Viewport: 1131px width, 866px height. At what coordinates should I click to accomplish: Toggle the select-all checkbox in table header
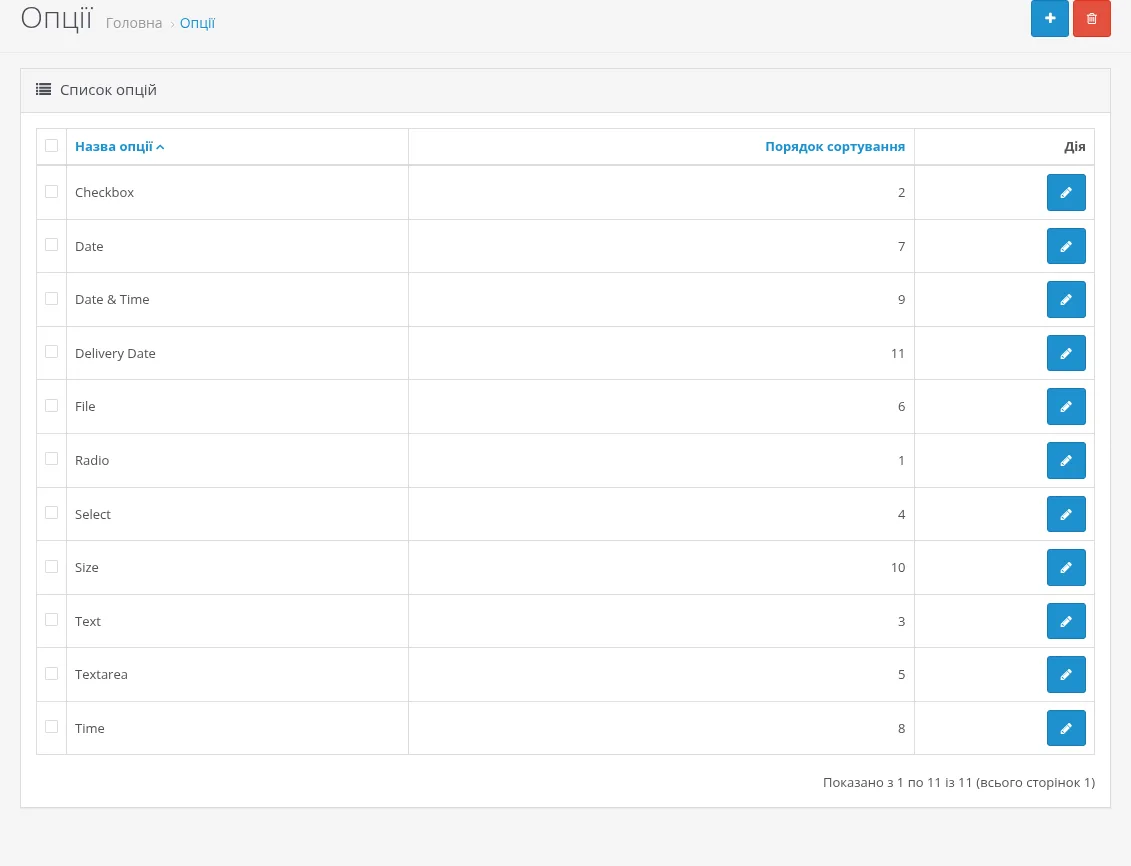pos(51,146)
